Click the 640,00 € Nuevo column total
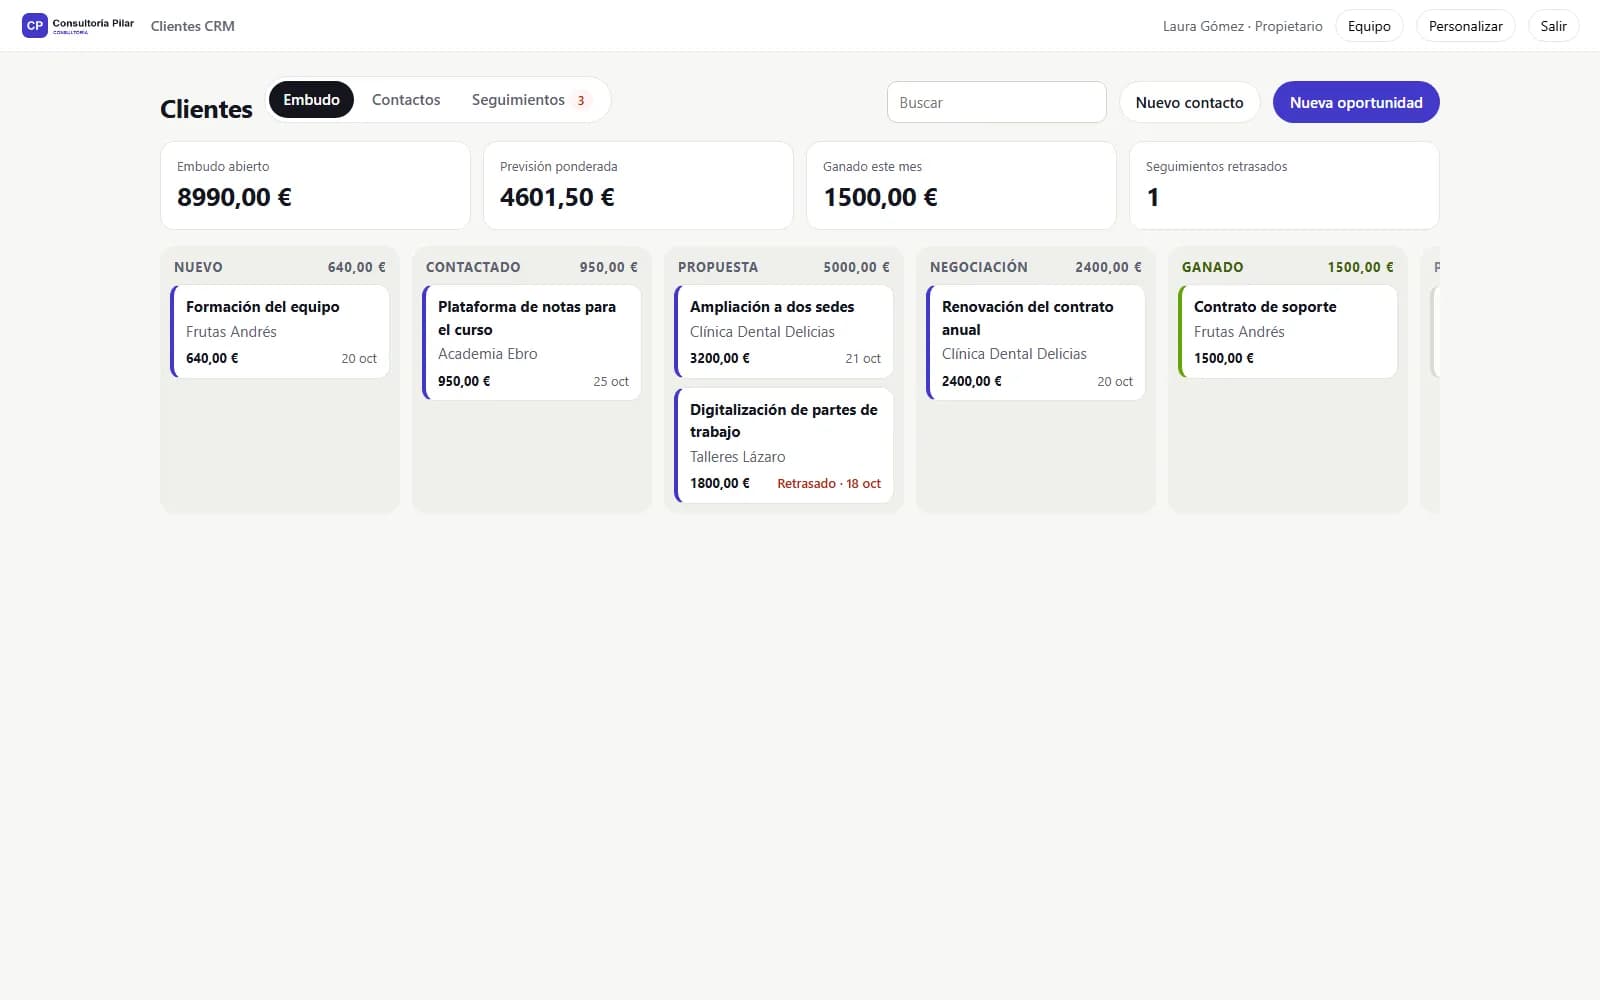This screenshot has width=1600, height=1000. pos(356,267)
